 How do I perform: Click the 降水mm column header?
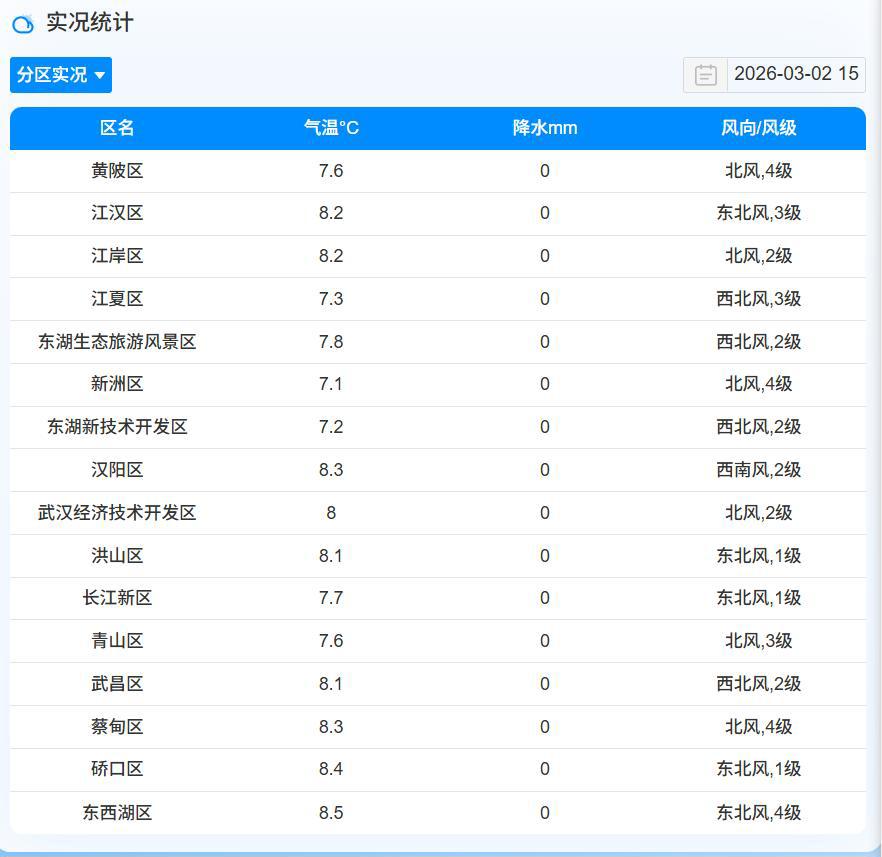544,128
